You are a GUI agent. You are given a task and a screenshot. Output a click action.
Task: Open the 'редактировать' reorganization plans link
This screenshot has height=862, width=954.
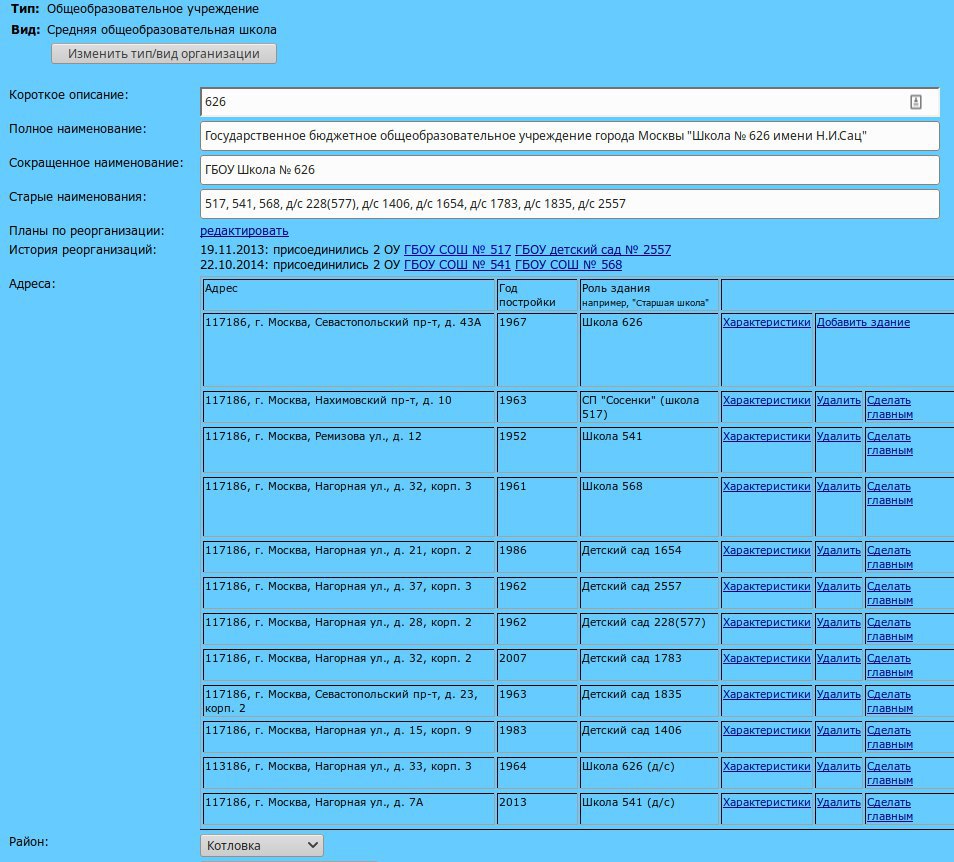click(x=244, y=231)
